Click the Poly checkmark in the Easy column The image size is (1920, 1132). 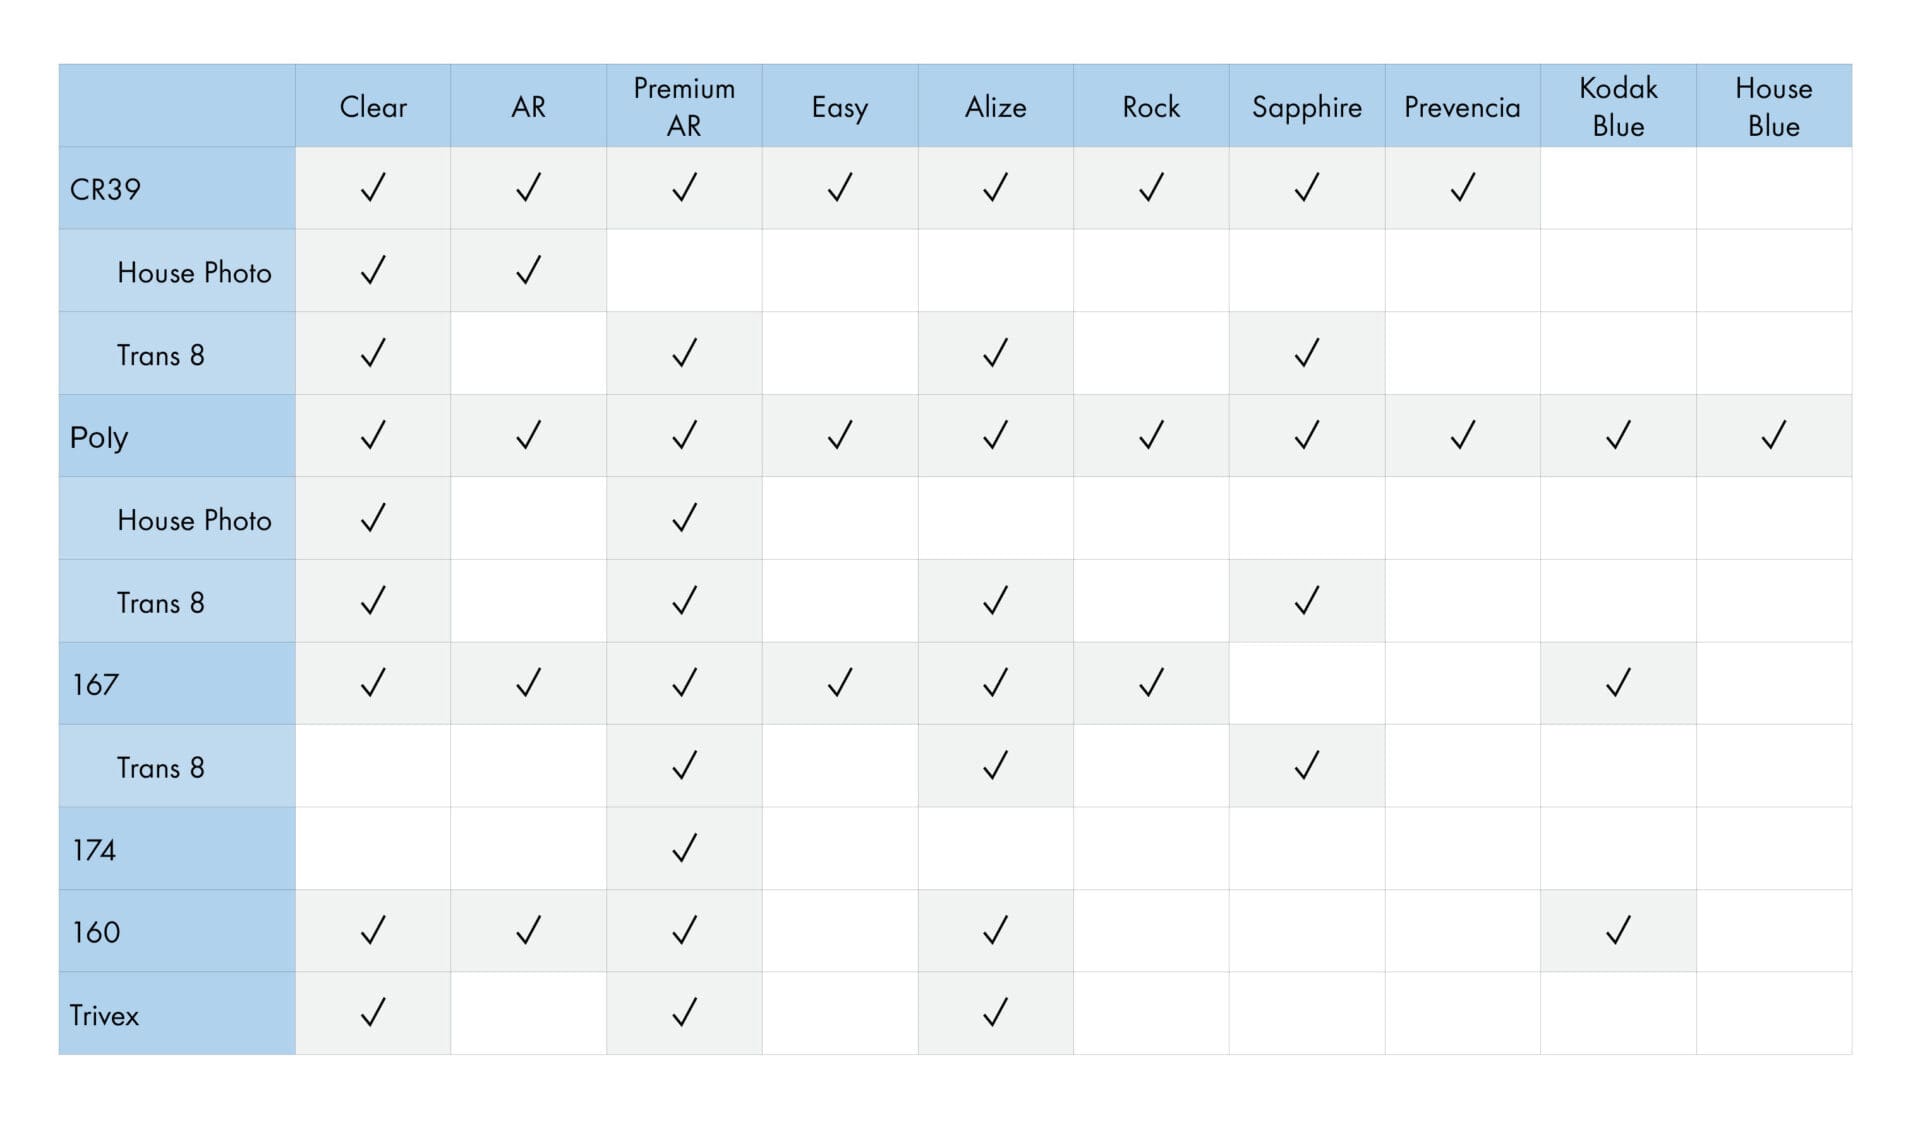[x=840, y=435]
